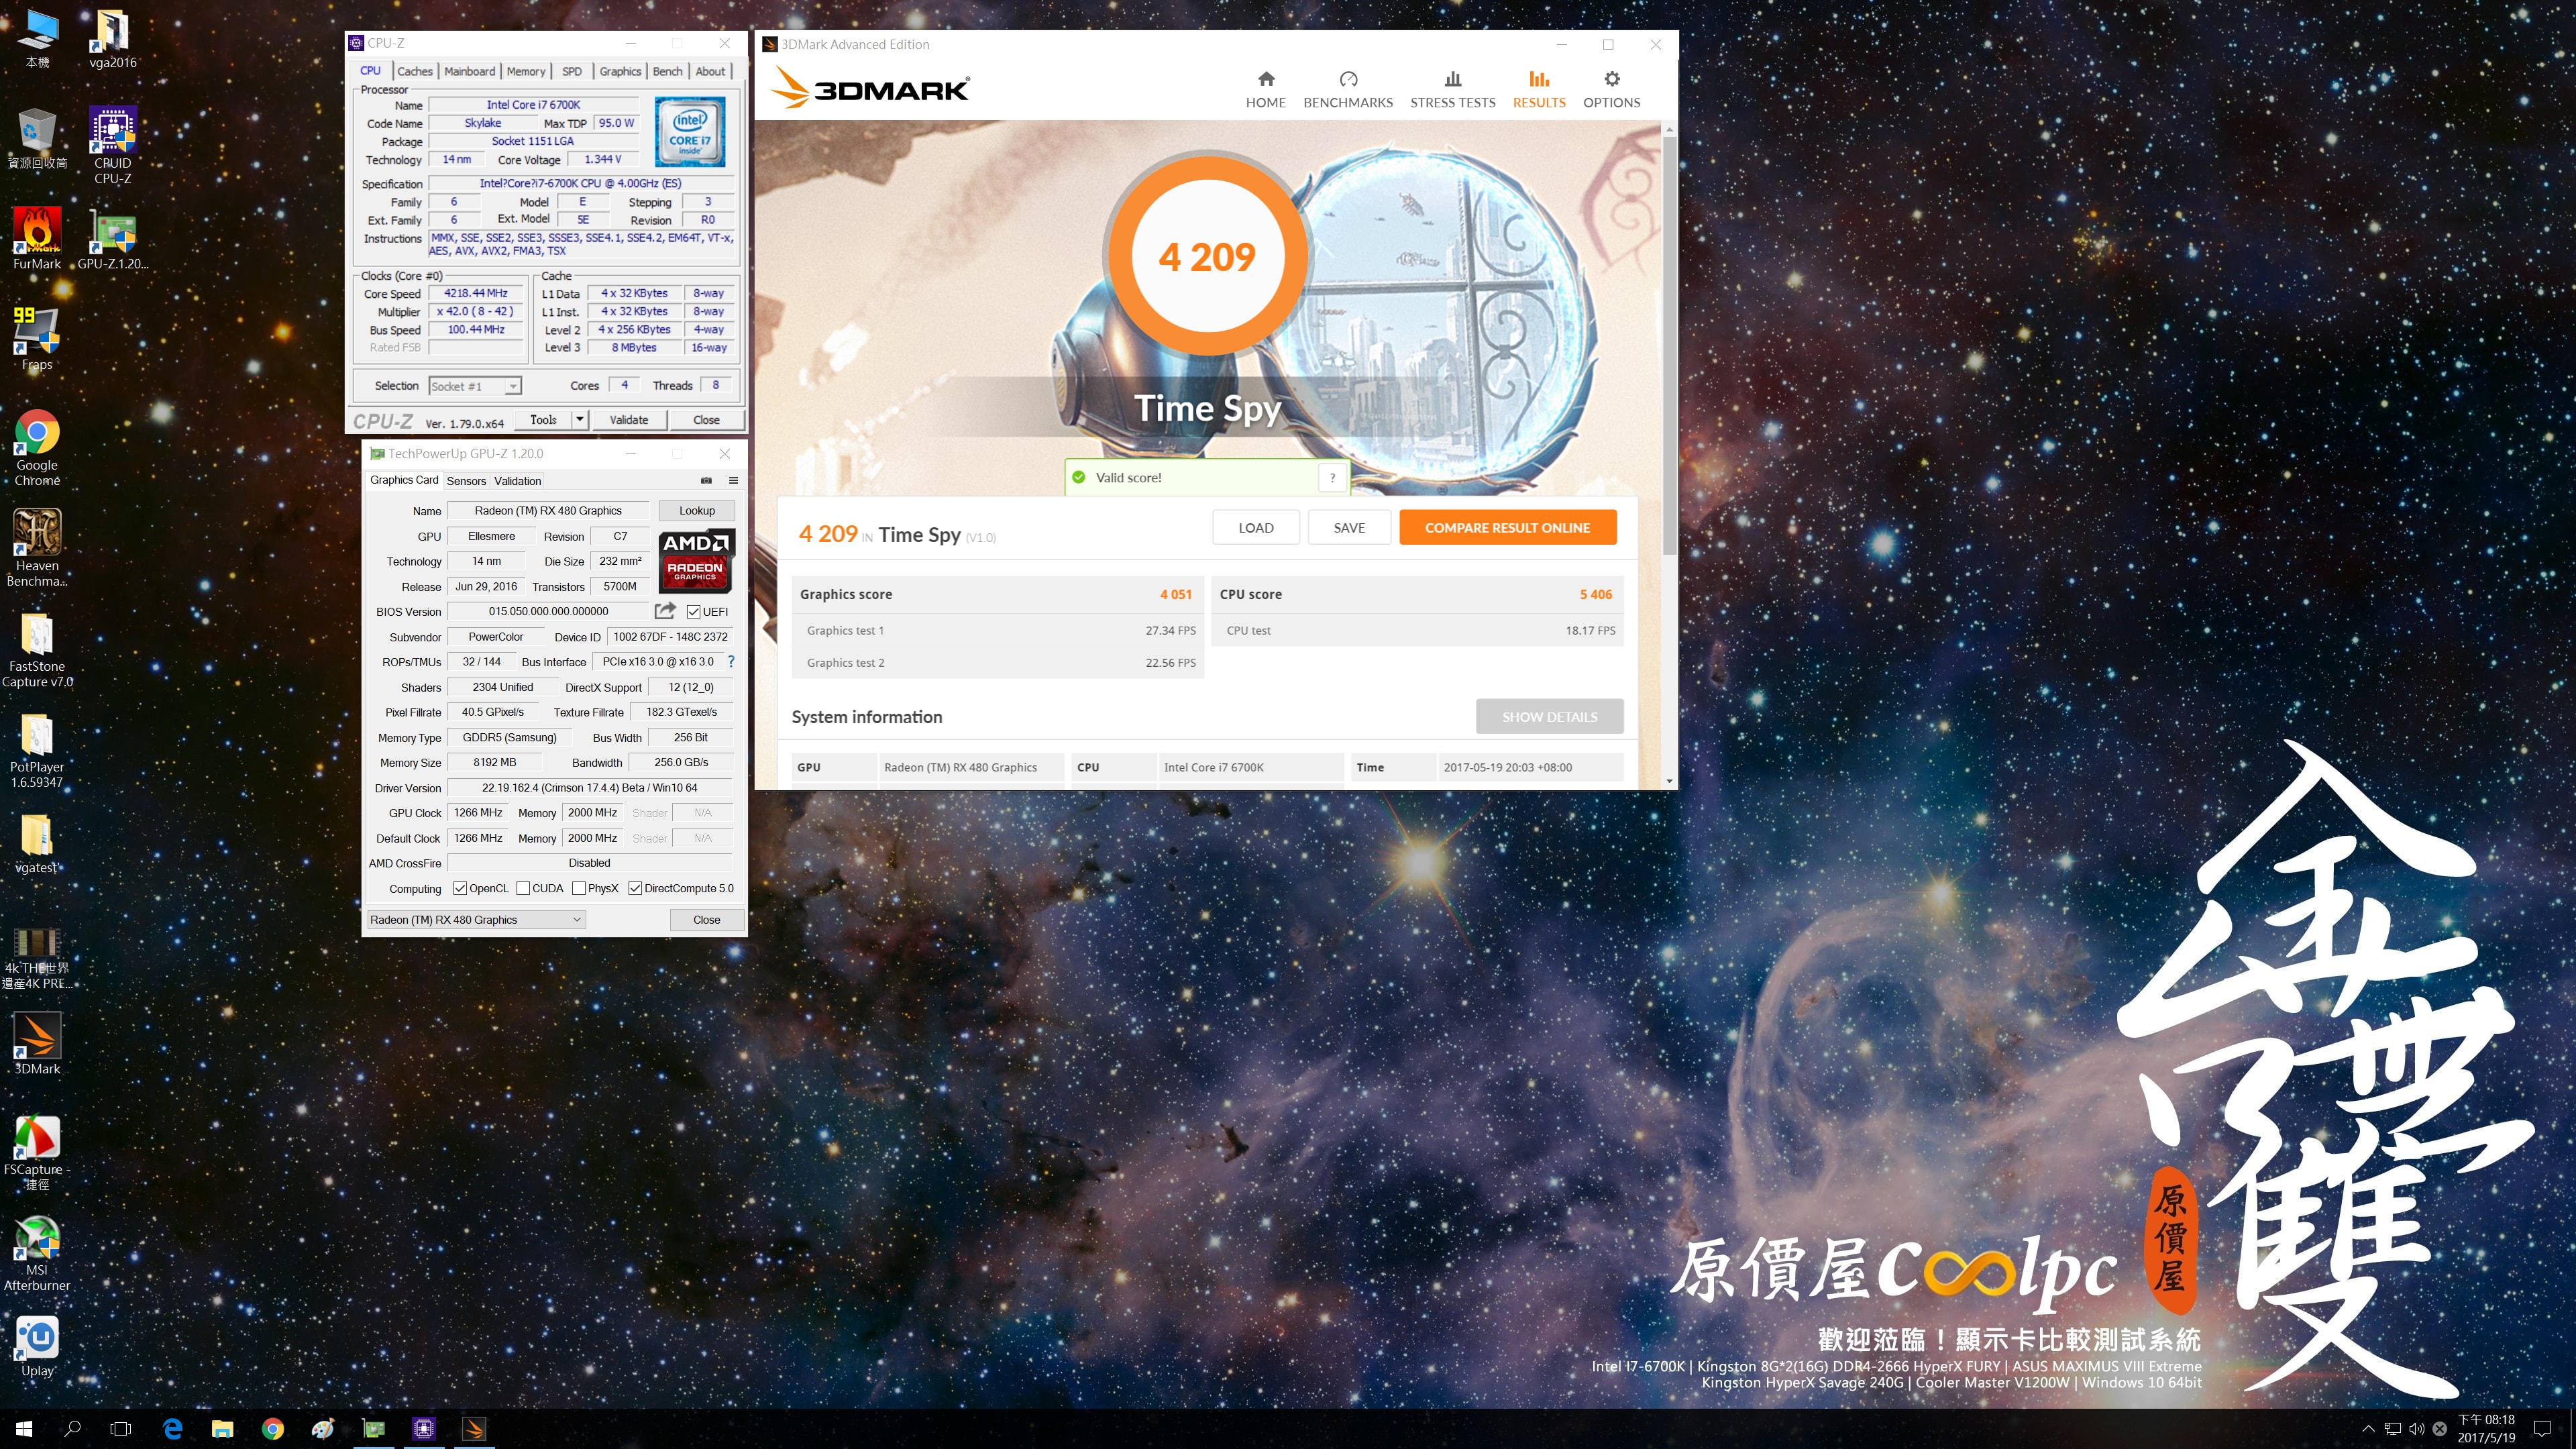Click the 3DMark LOAD button
This screenshot has width=2576, height=1449.
[1256, 528]
